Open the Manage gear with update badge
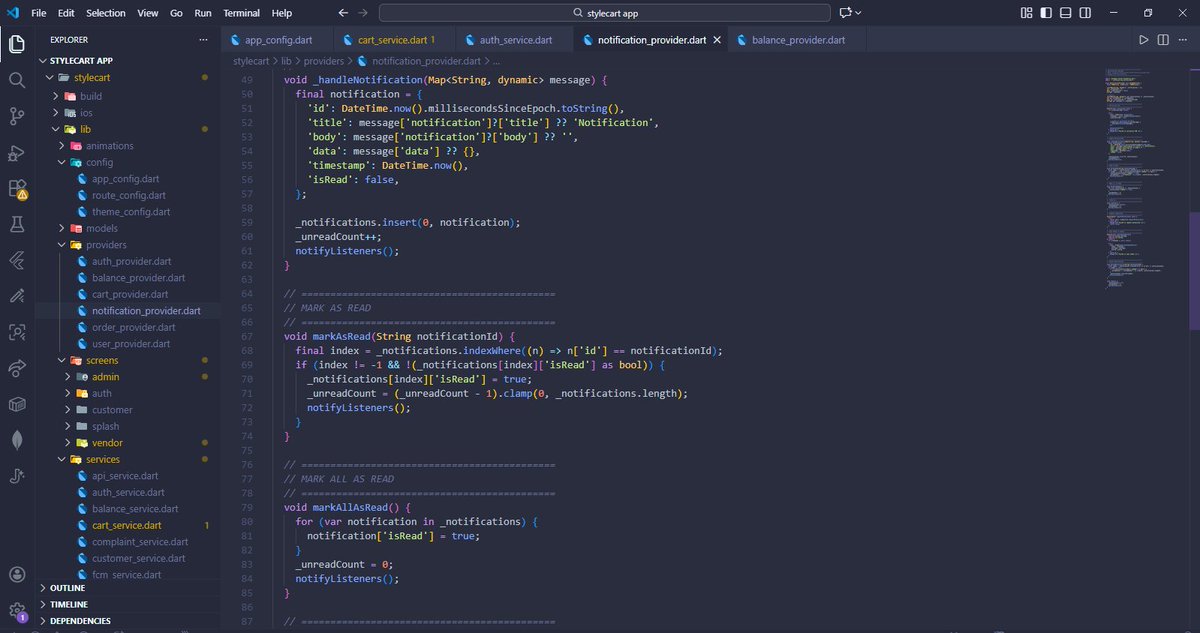This screenshot has width=1200, height=633. [17, 610]
